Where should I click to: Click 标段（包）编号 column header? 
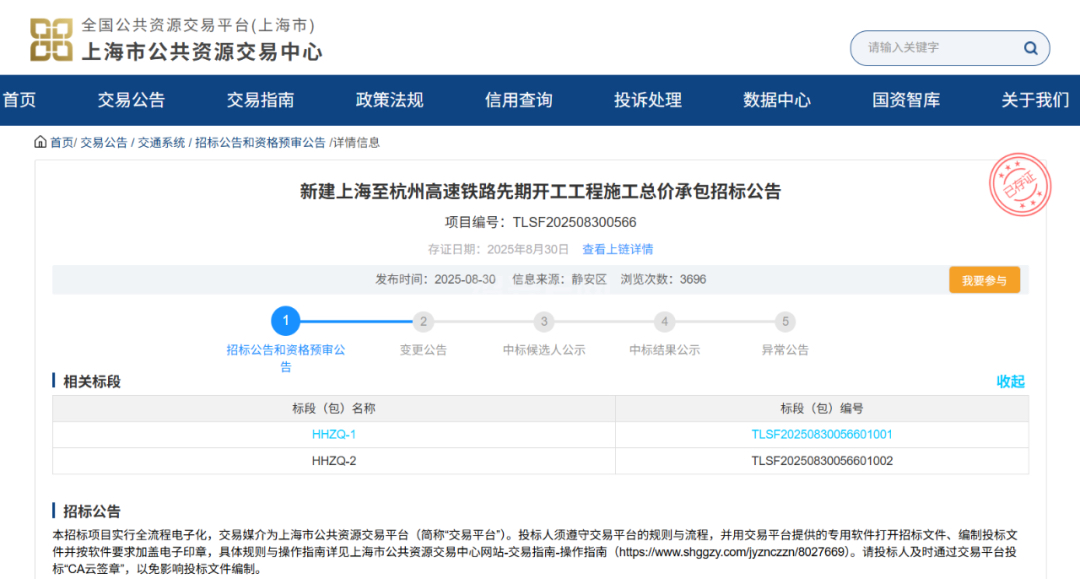point(822,408)
